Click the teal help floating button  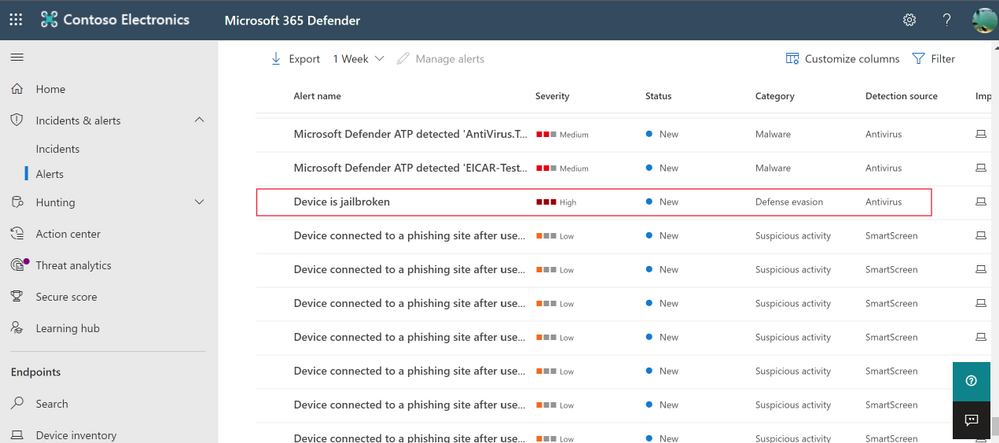(970, 381)
